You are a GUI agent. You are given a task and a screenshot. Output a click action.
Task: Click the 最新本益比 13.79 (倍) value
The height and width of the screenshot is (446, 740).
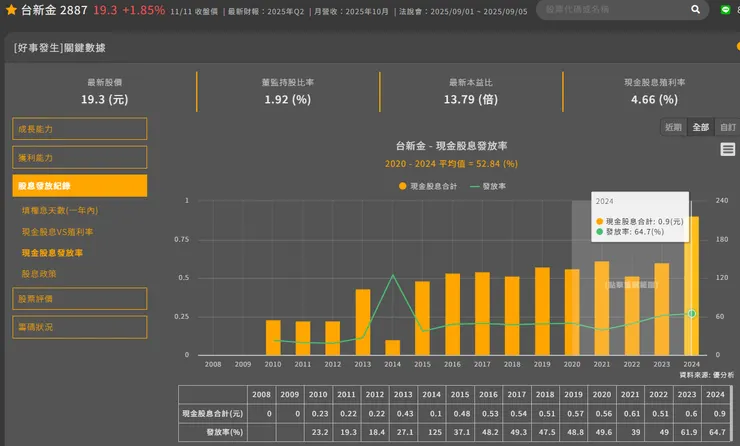point(471,100)
